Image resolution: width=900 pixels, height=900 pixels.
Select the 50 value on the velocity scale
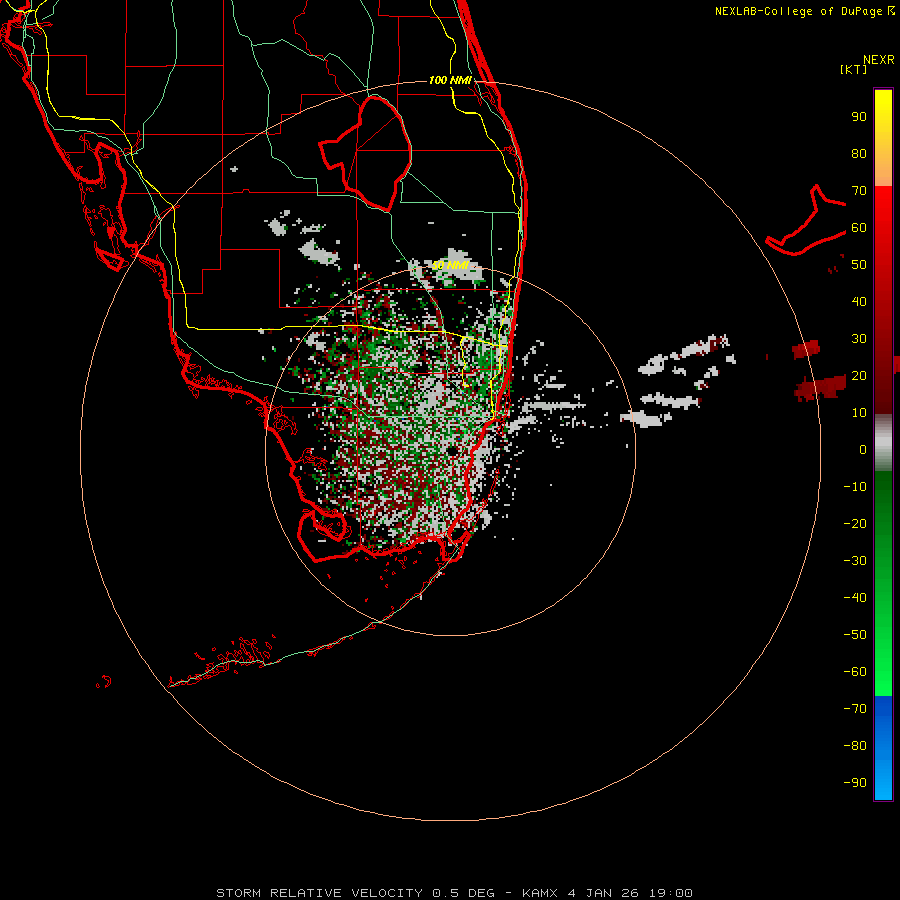pos(859,265)
